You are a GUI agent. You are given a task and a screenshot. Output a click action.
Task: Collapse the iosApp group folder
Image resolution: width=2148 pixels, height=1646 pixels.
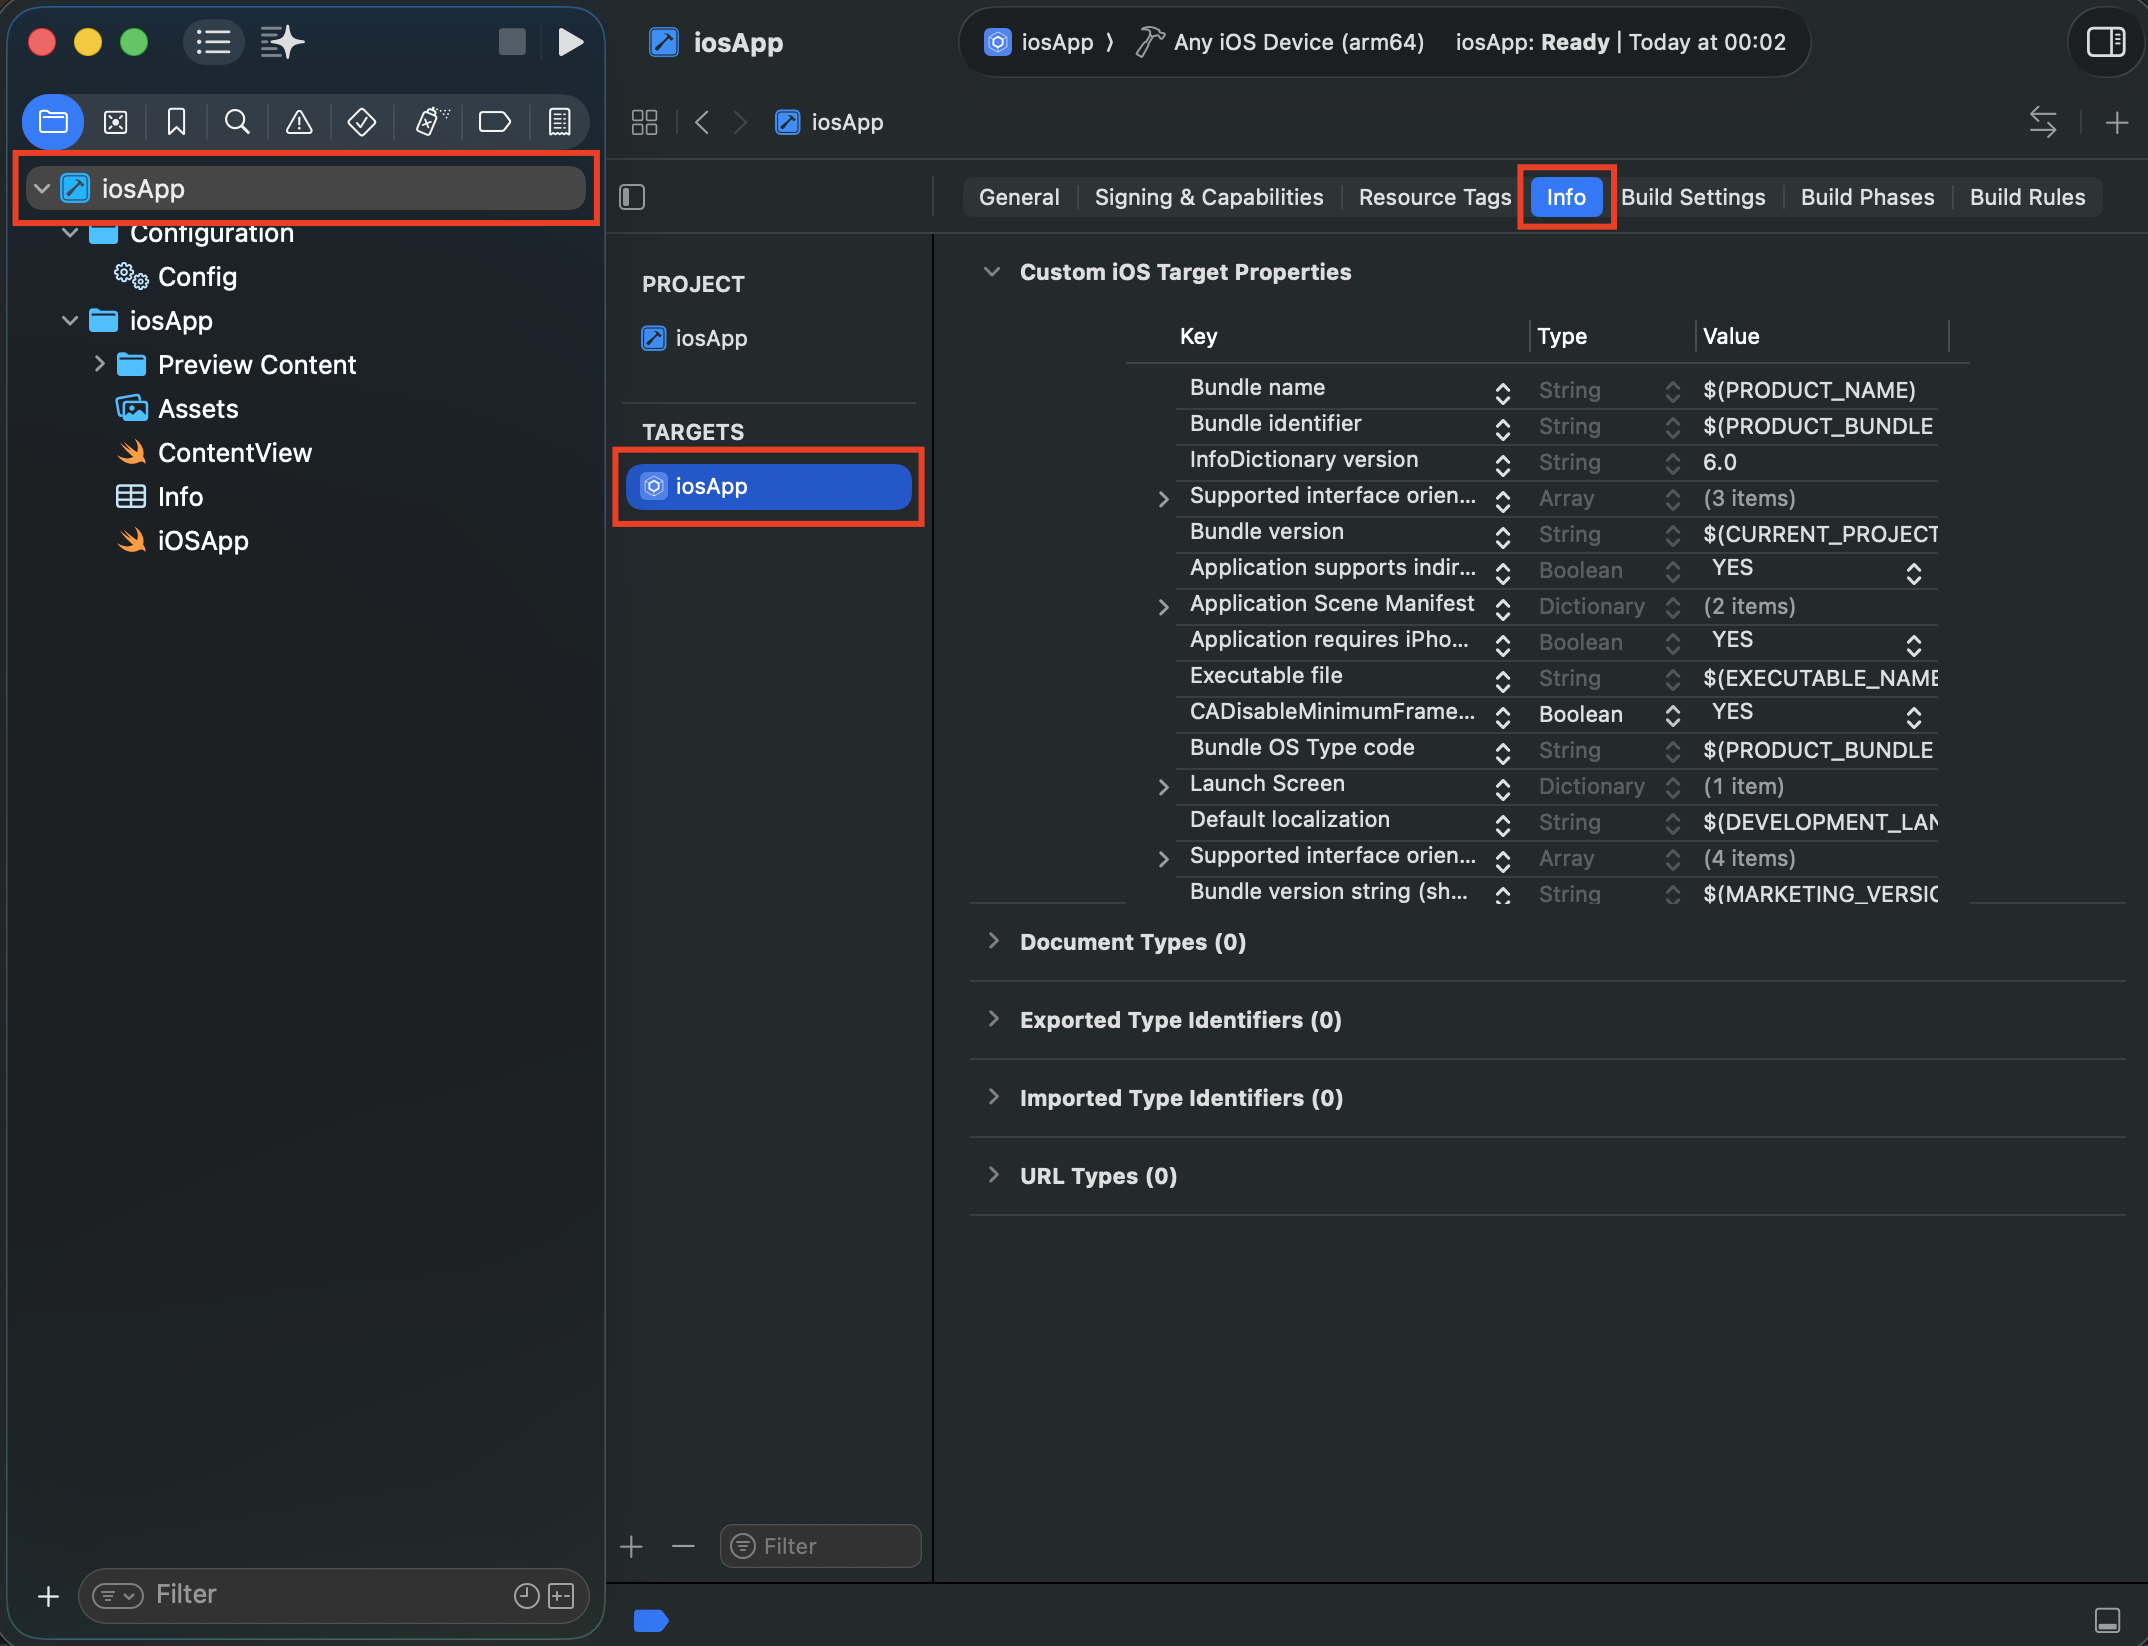pyautogui.click(x=70, y=320)
